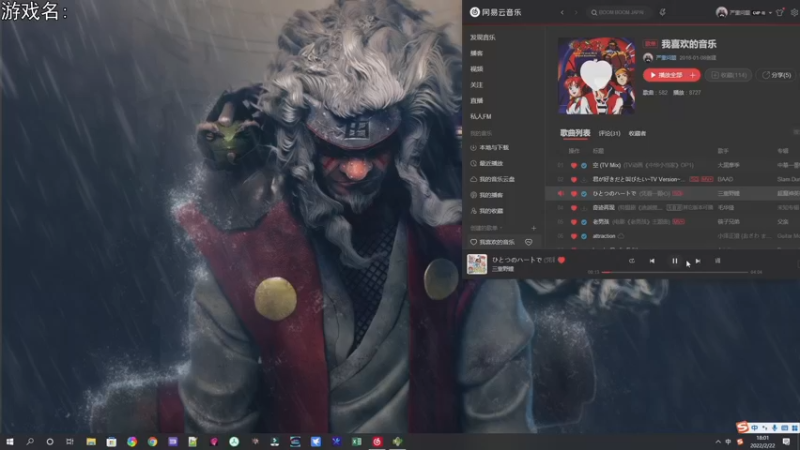Open local and downloads in sidebar
The height and width of the screenshot is (450, 800).
489,147
